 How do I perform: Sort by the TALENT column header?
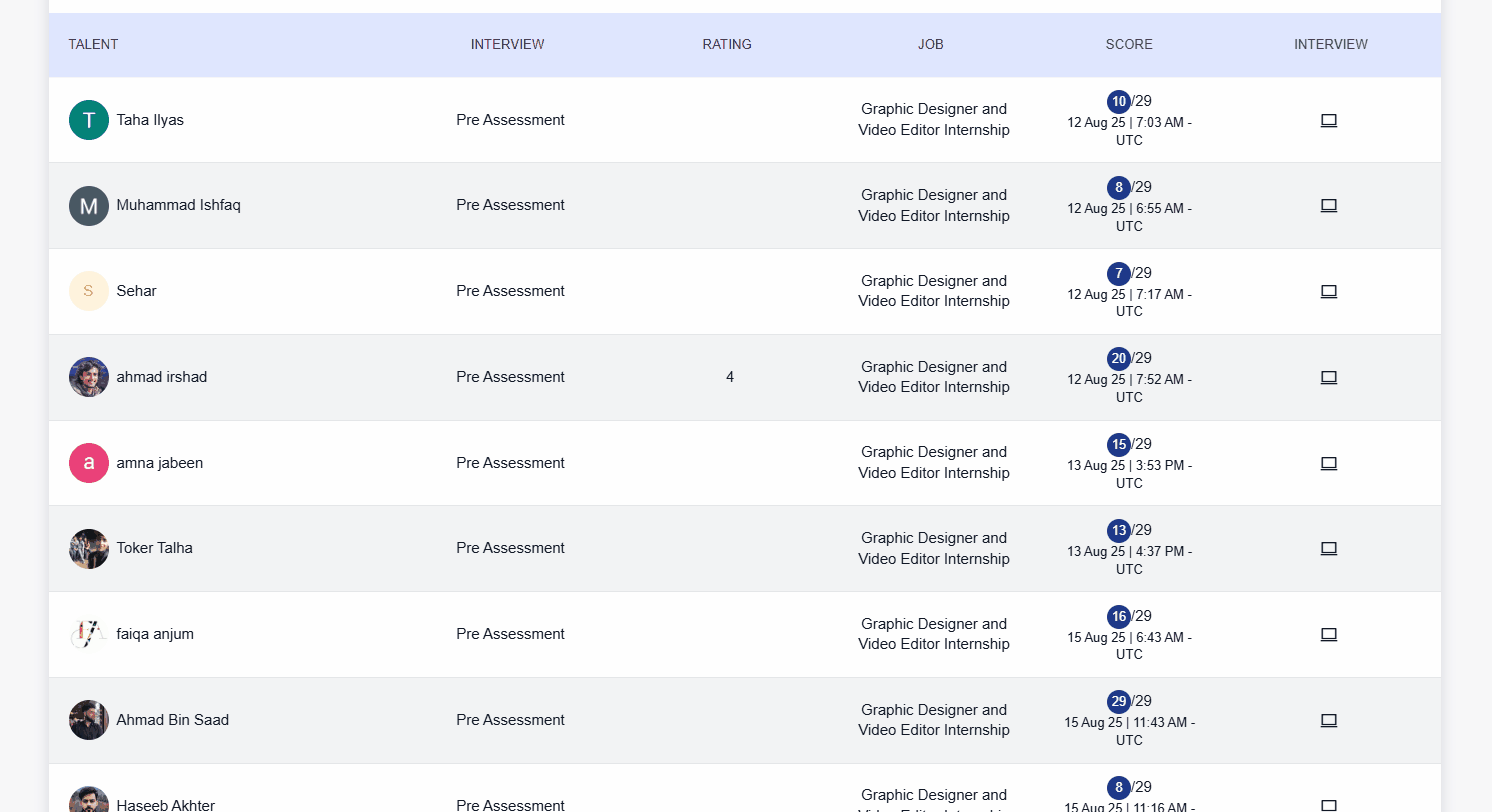point(93,44)
